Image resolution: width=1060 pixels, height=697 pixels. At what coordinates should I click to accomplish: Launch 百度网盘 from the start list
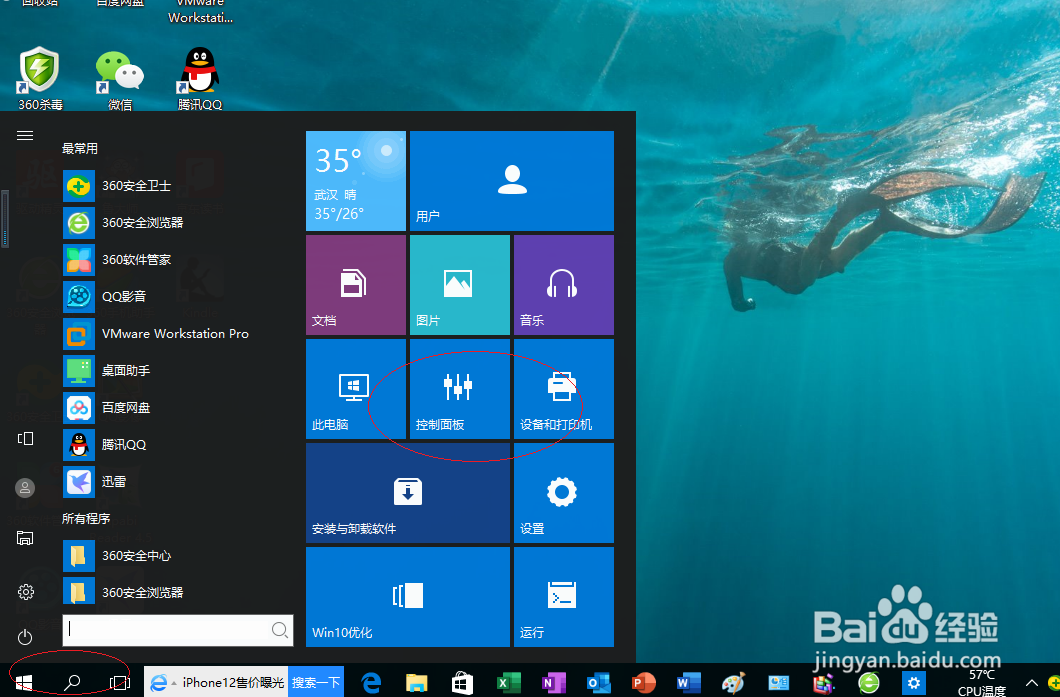click(x=176, y=408)
